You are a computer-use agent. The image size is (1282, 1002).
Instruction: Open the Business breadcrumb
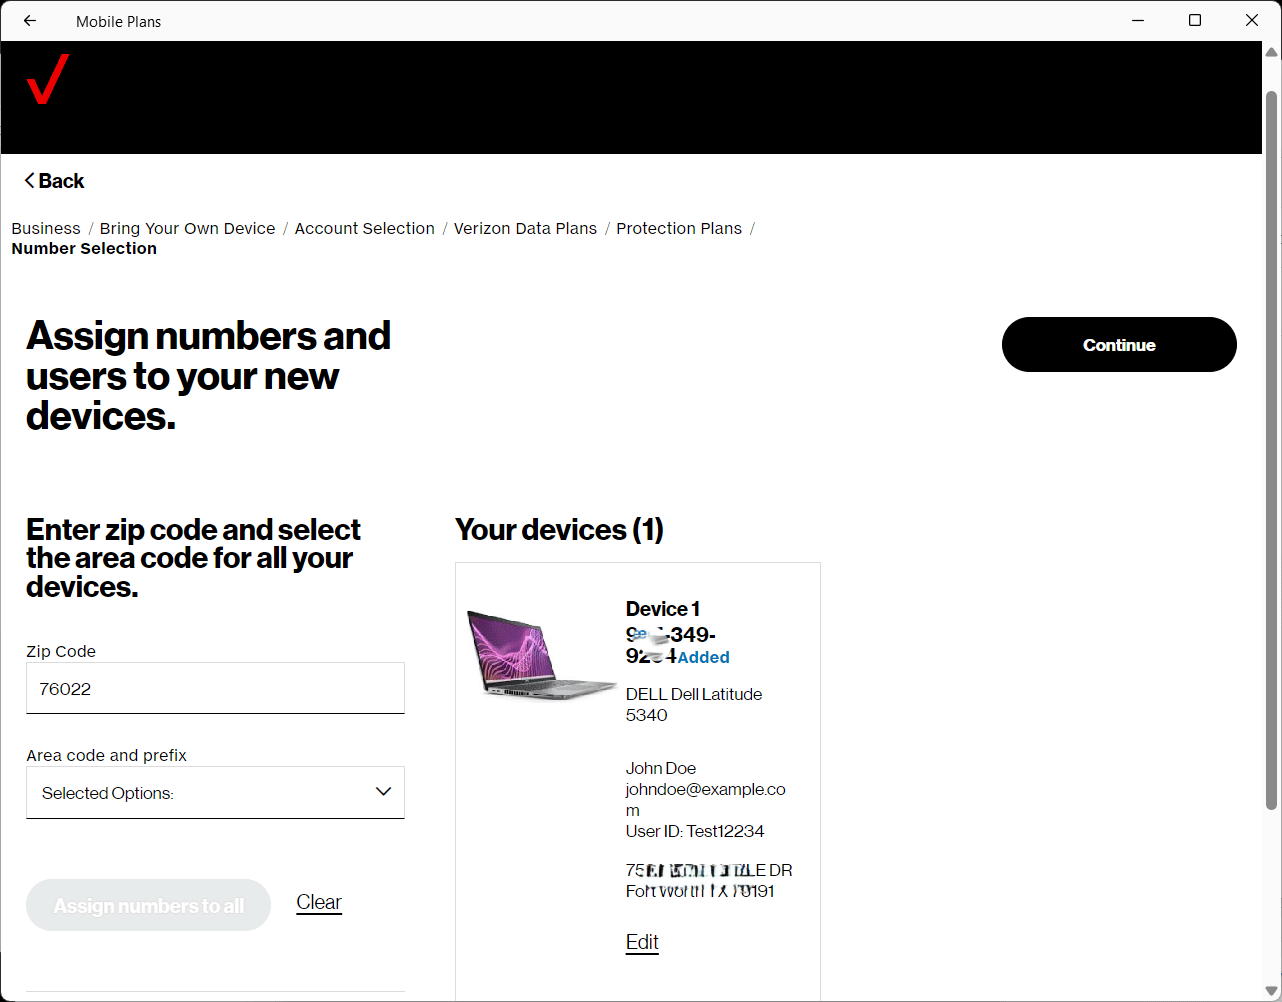pyautogui.click(x=46, y=228)
